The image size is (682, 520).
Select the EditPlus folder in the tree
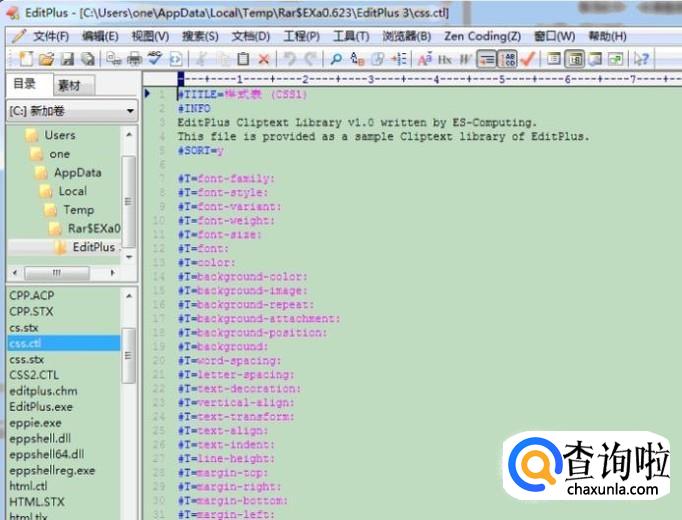[94, 247]
